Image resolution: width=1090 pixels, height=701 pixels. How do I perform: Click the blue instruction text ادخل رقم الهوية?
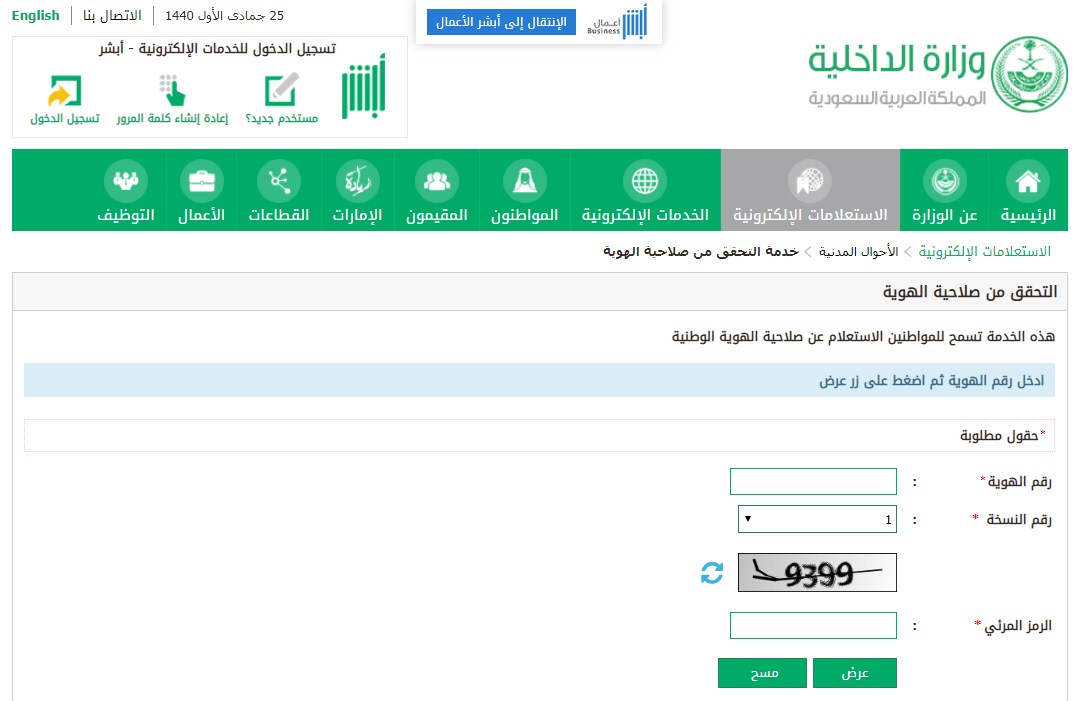click(x=932, y=380)
